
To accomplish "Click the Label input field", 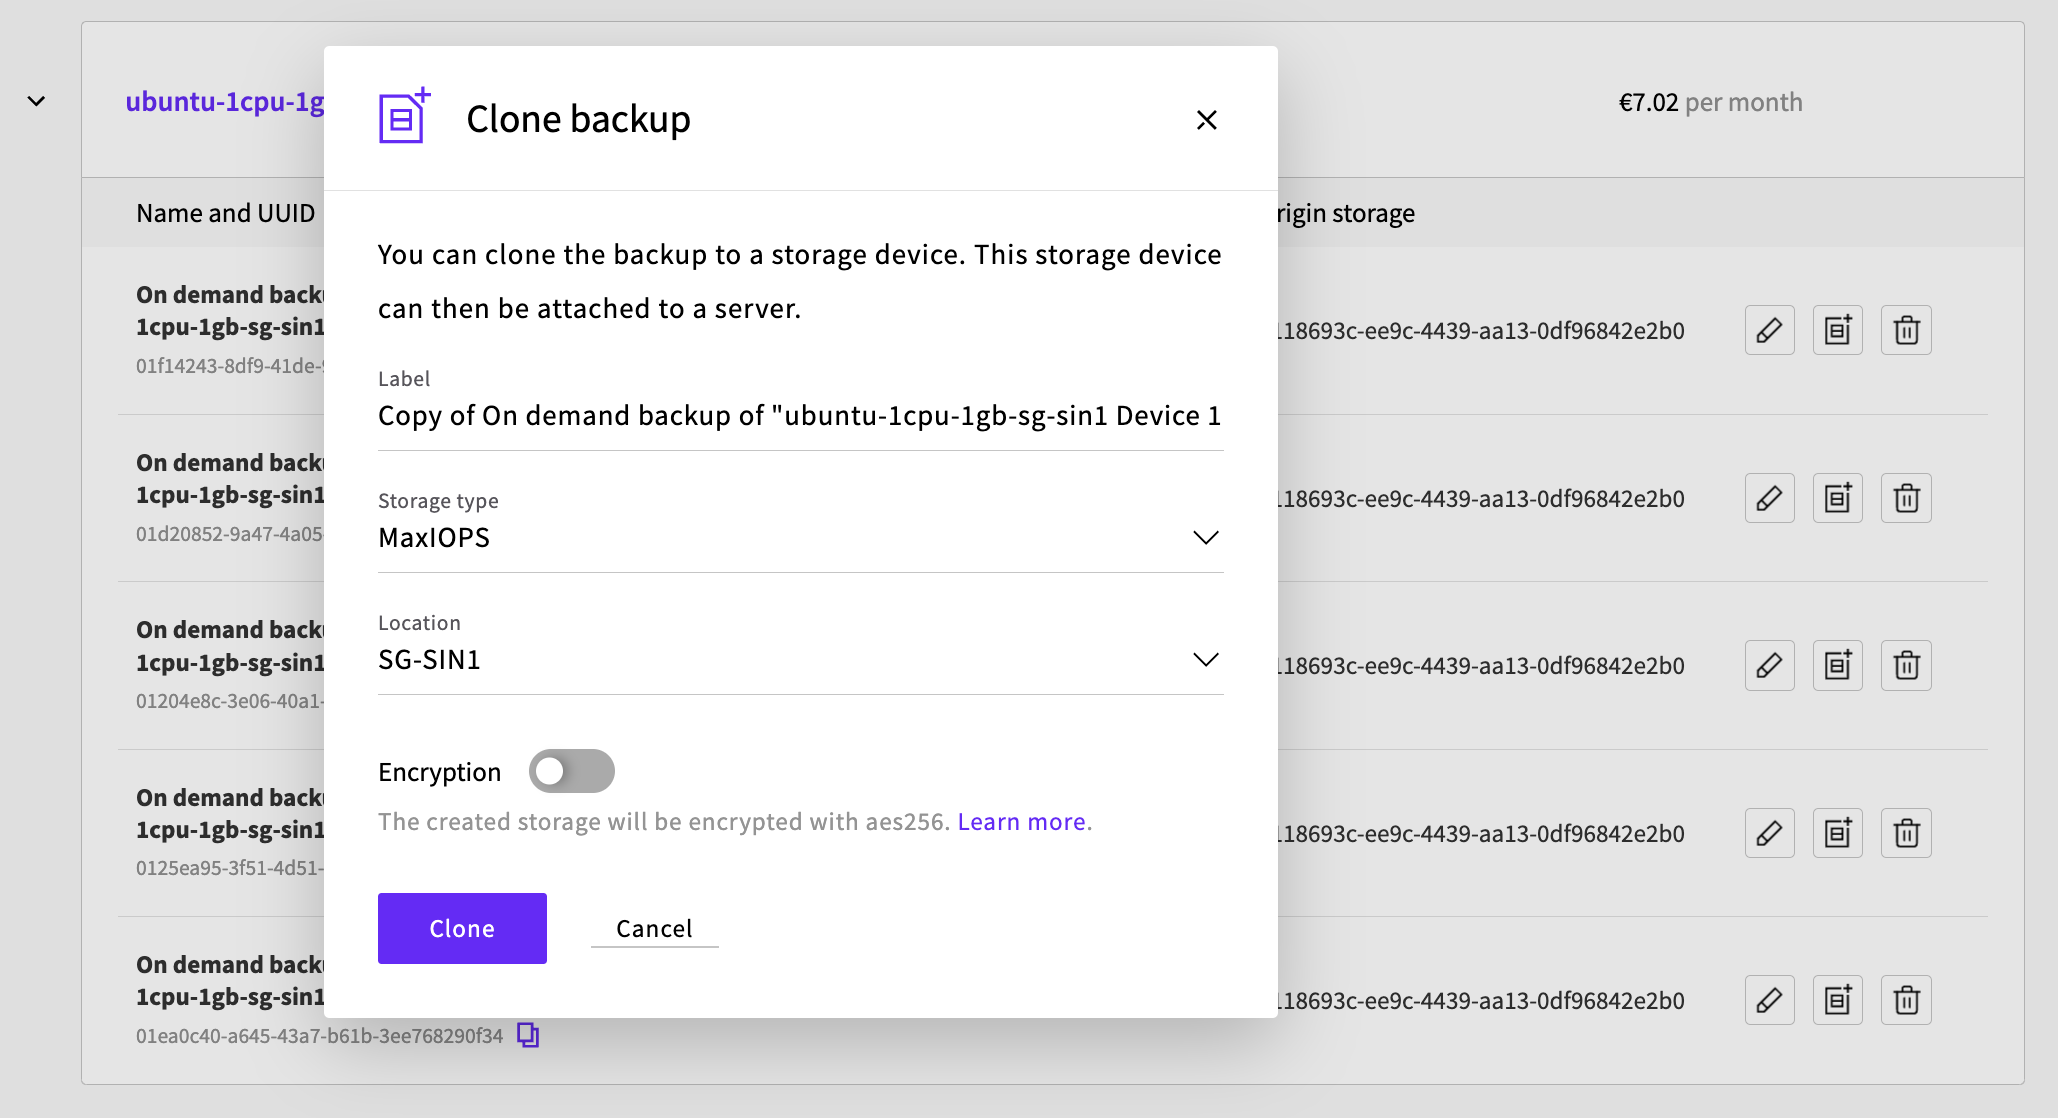I will click(800, 416).
